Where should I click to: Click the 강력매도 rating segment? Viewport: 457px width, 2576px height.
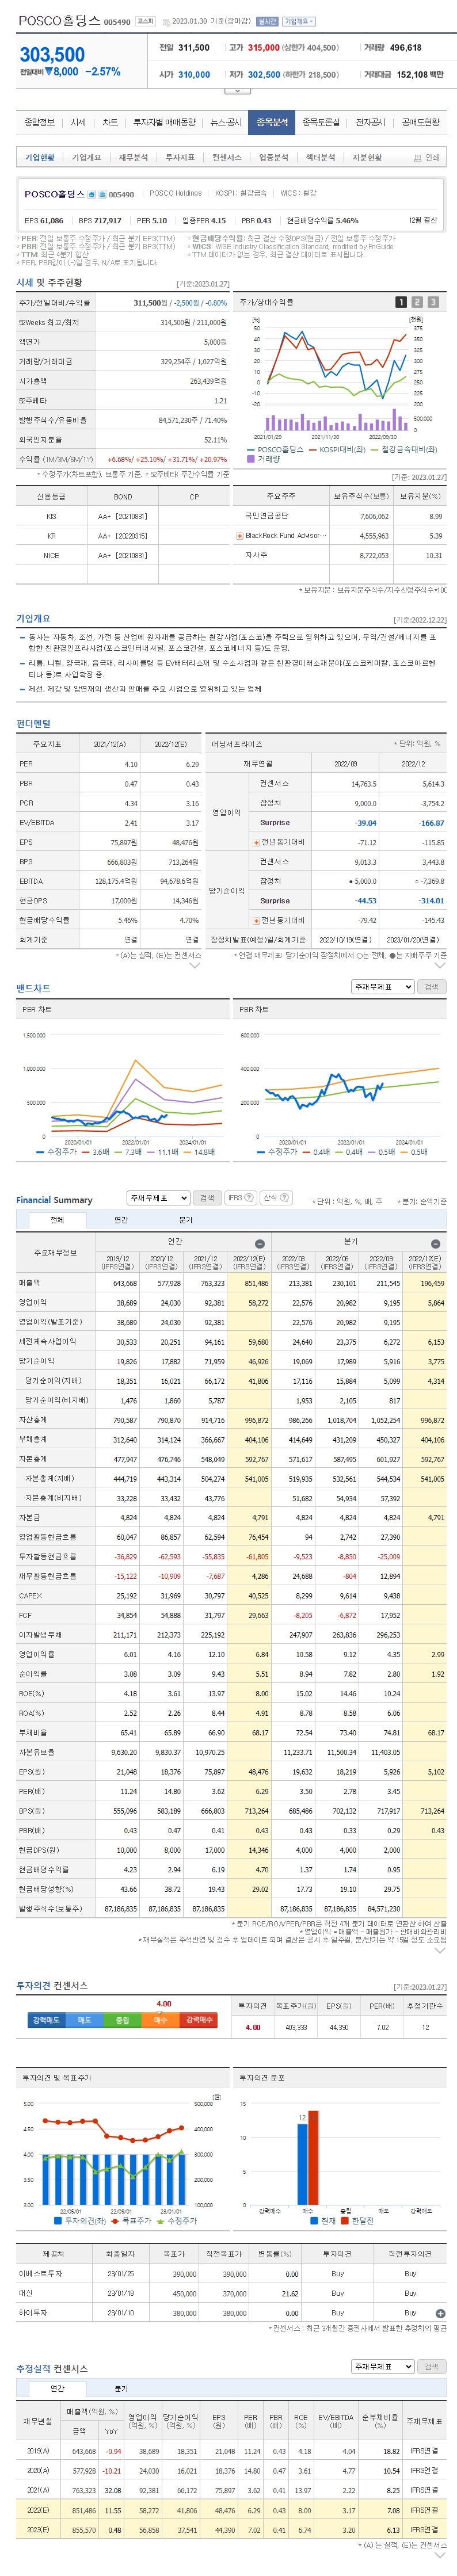[46, 2020]
